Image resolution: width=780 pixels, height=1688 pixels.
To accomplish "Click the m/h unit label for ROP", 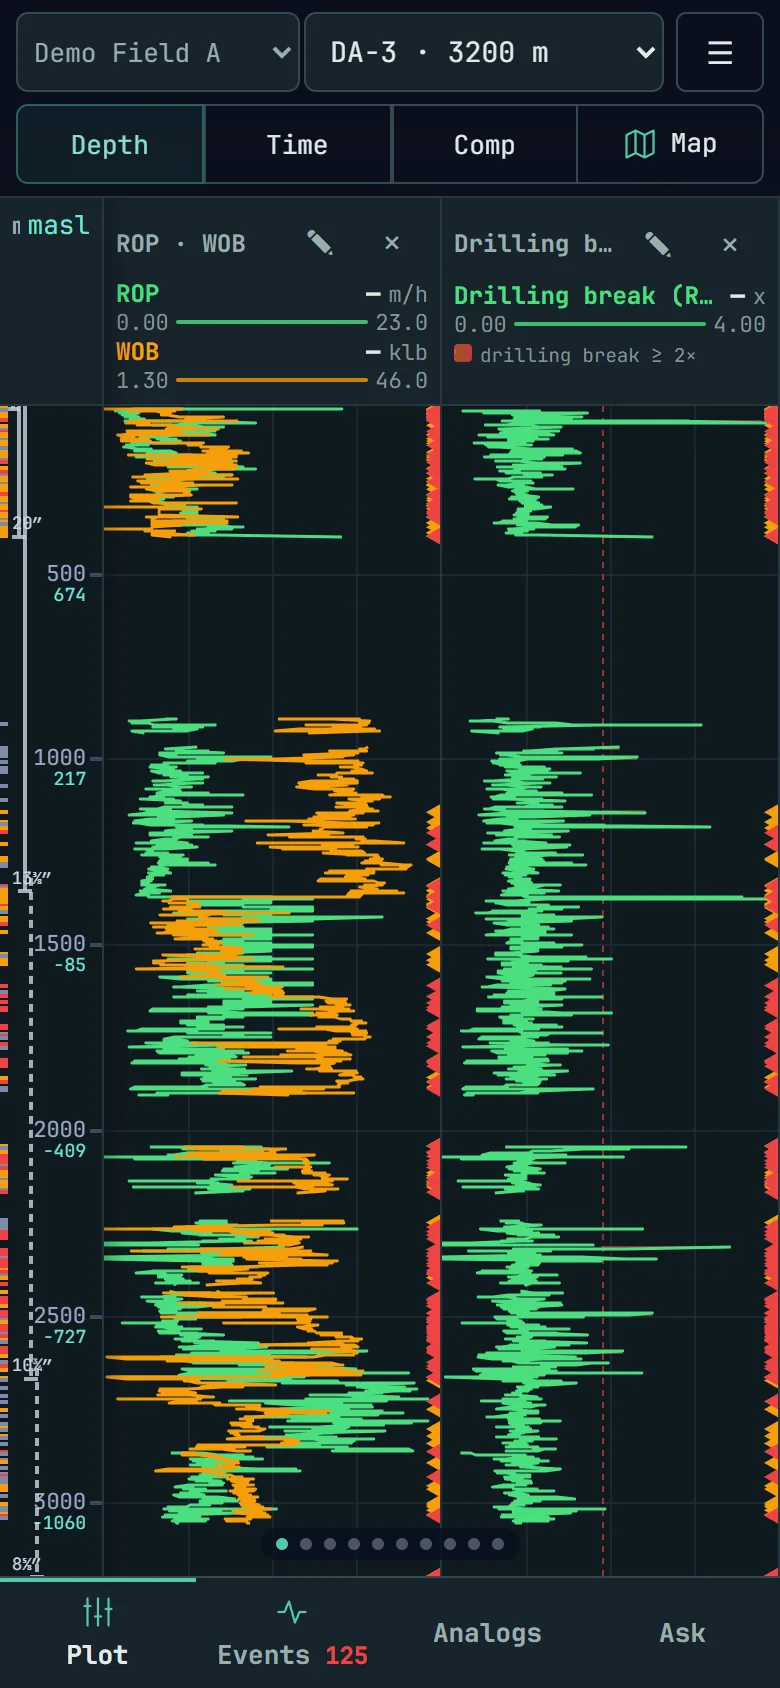I will point(408,294).
